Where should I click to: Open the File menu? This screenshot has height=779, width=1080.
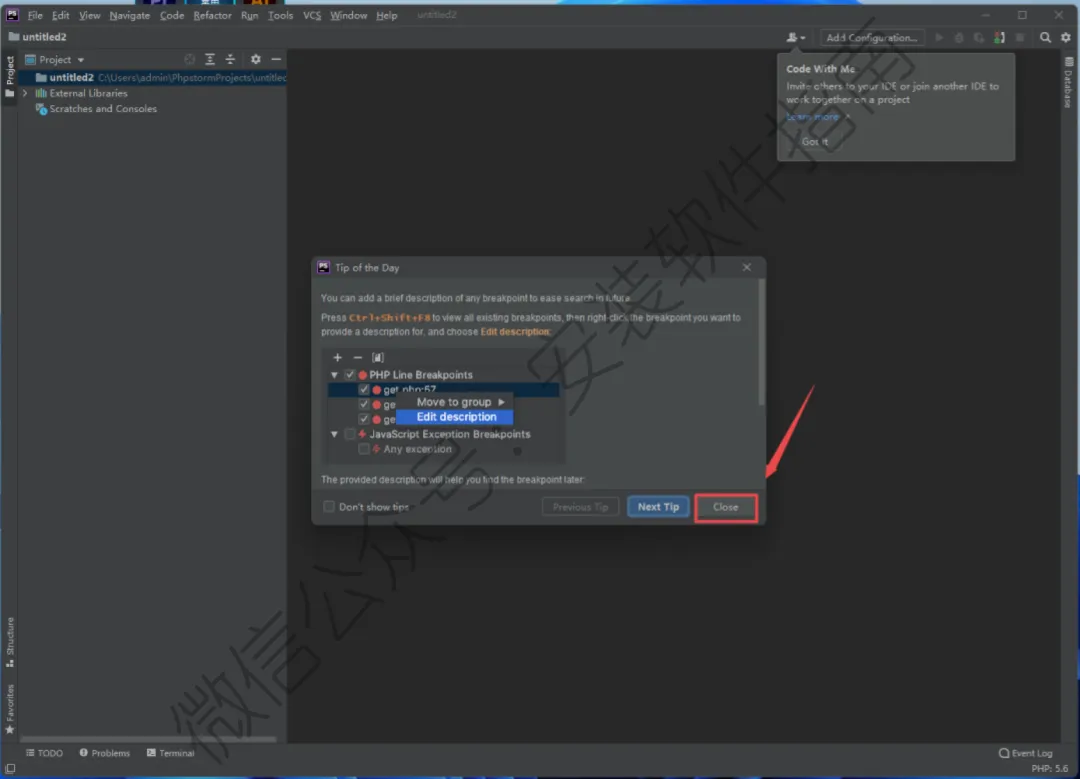click(35, 15)
